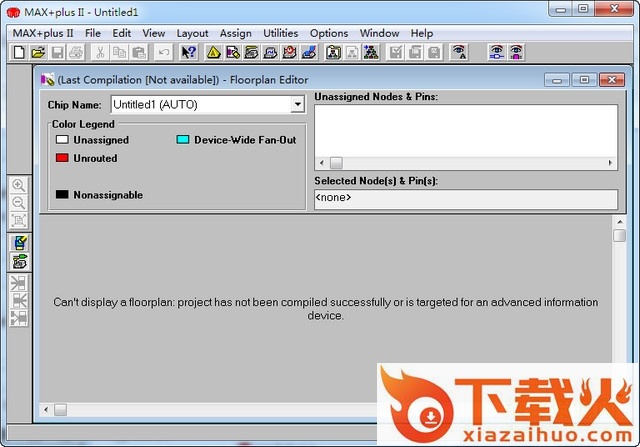The width and height of the screenshot is (640, 447).
Task: Click the Project Save & Simulate icon
Action: pyautogui.click(x=434, y=52)
